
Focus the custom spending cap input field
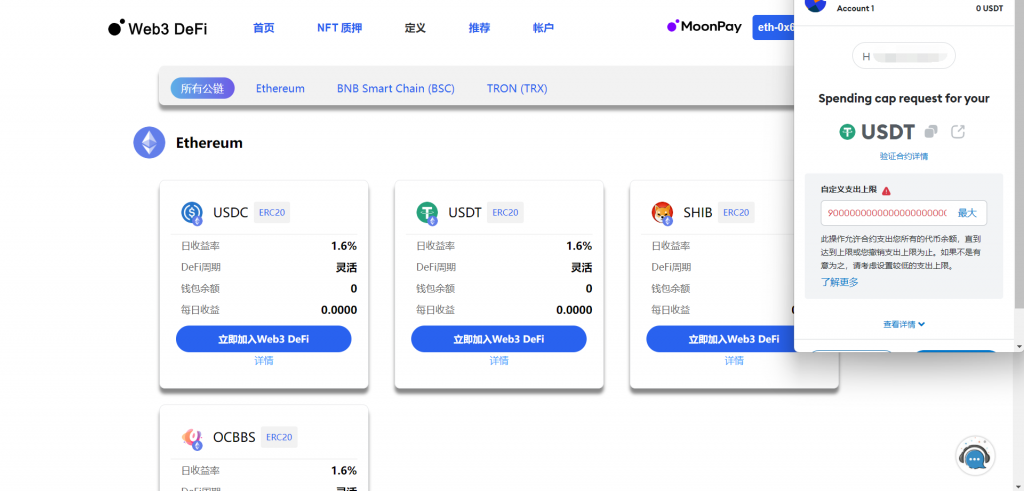point(904,213)
